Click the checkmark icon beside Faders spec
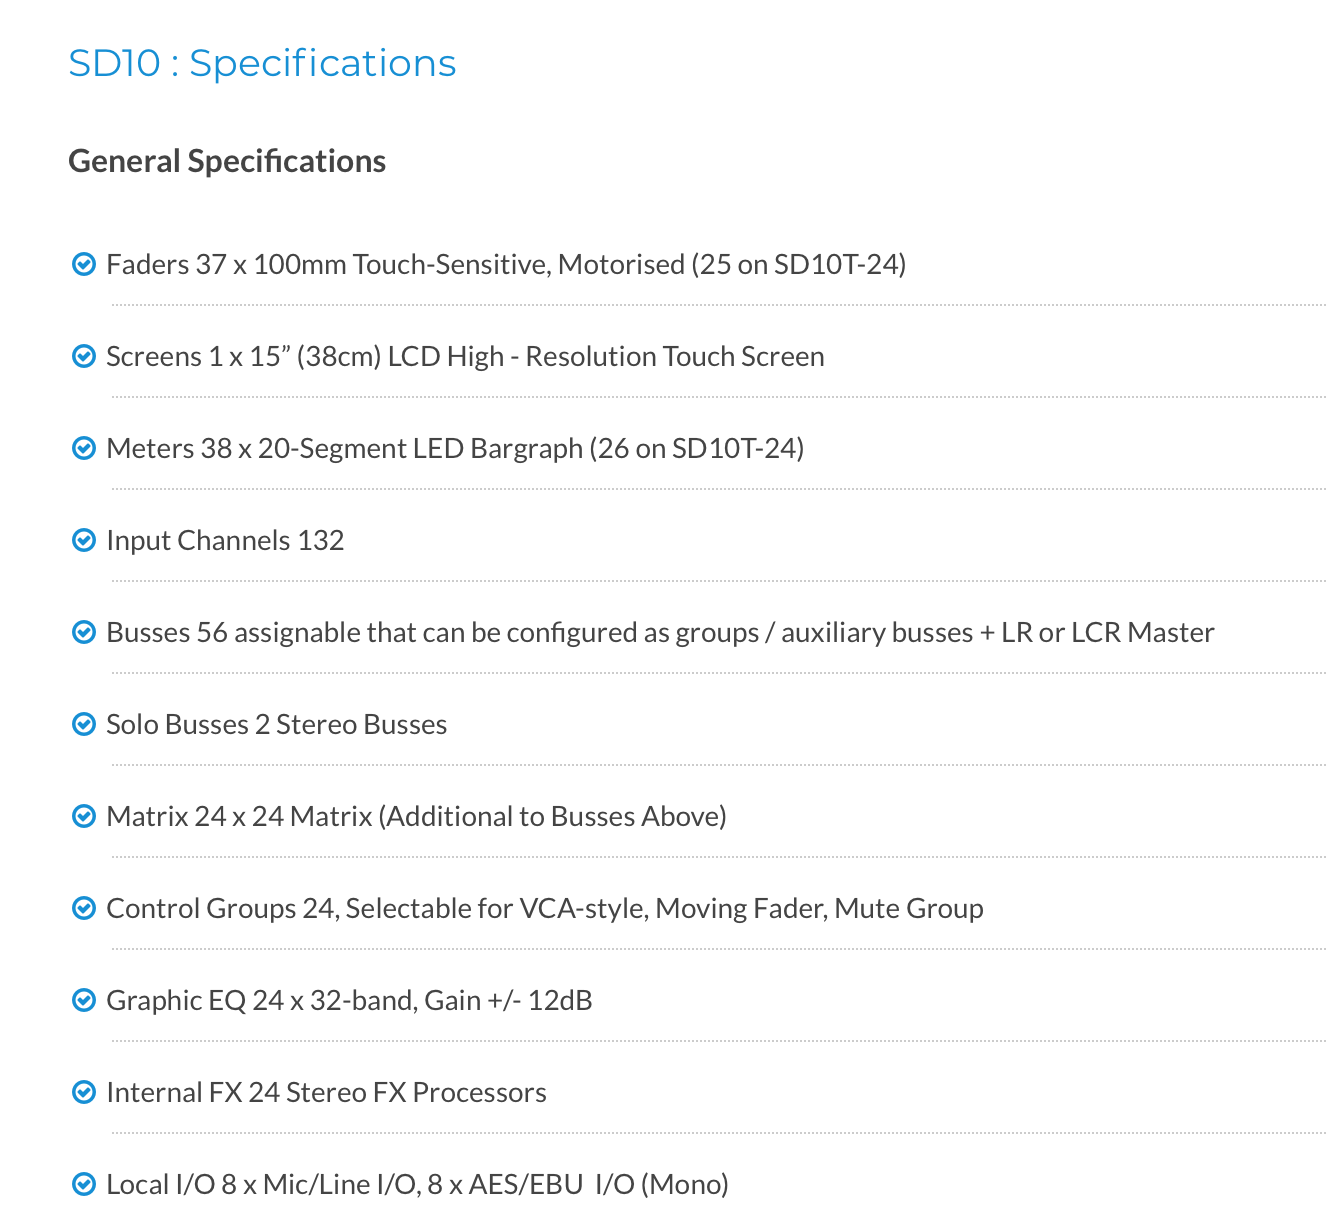 point(84,264)
